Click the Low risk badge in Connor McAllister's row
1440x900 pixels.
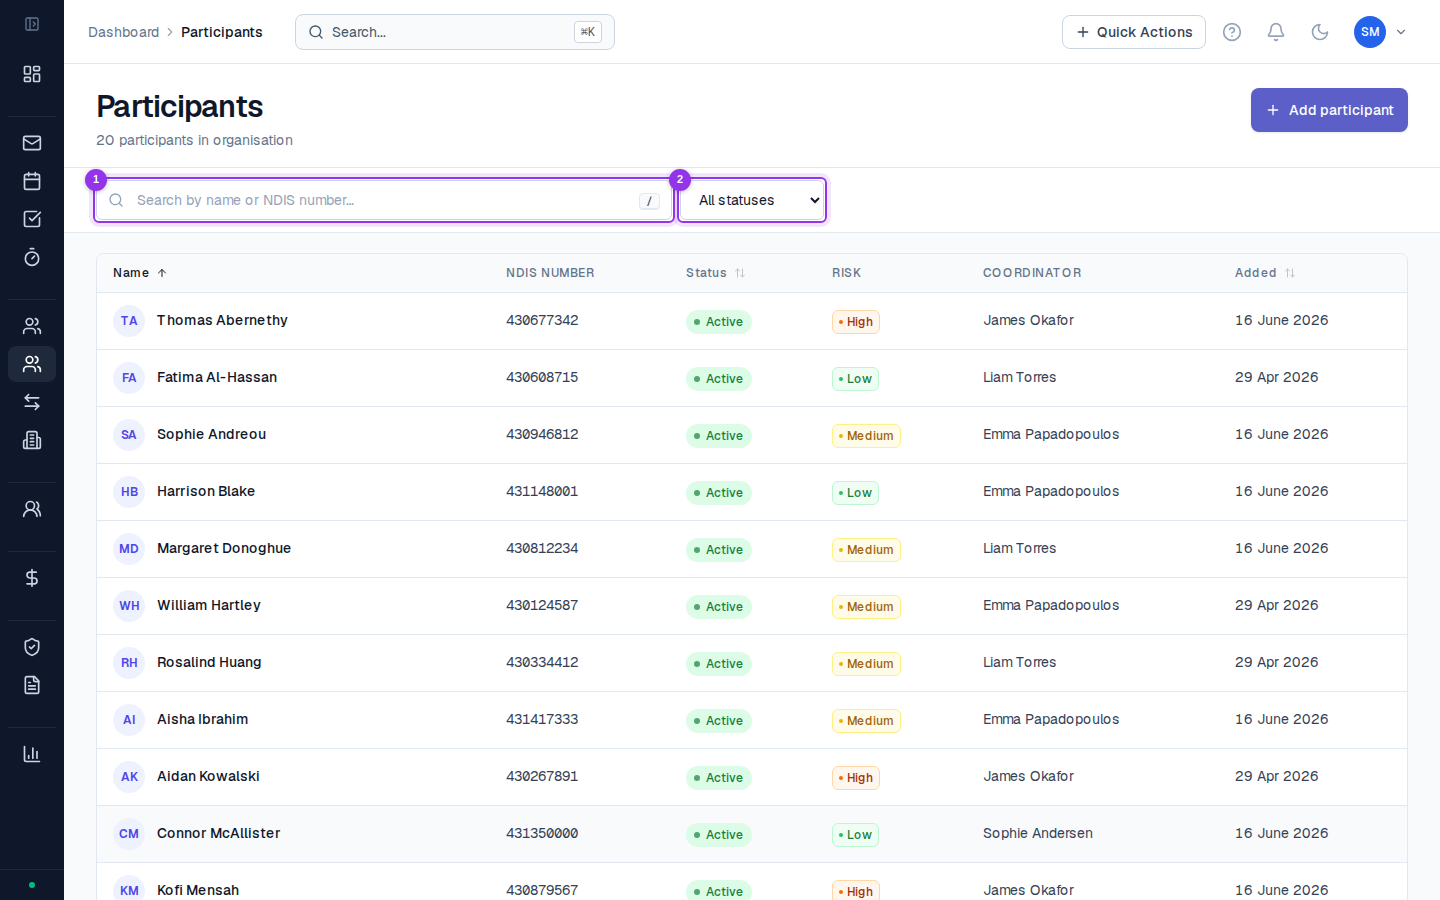click(855, 835)
